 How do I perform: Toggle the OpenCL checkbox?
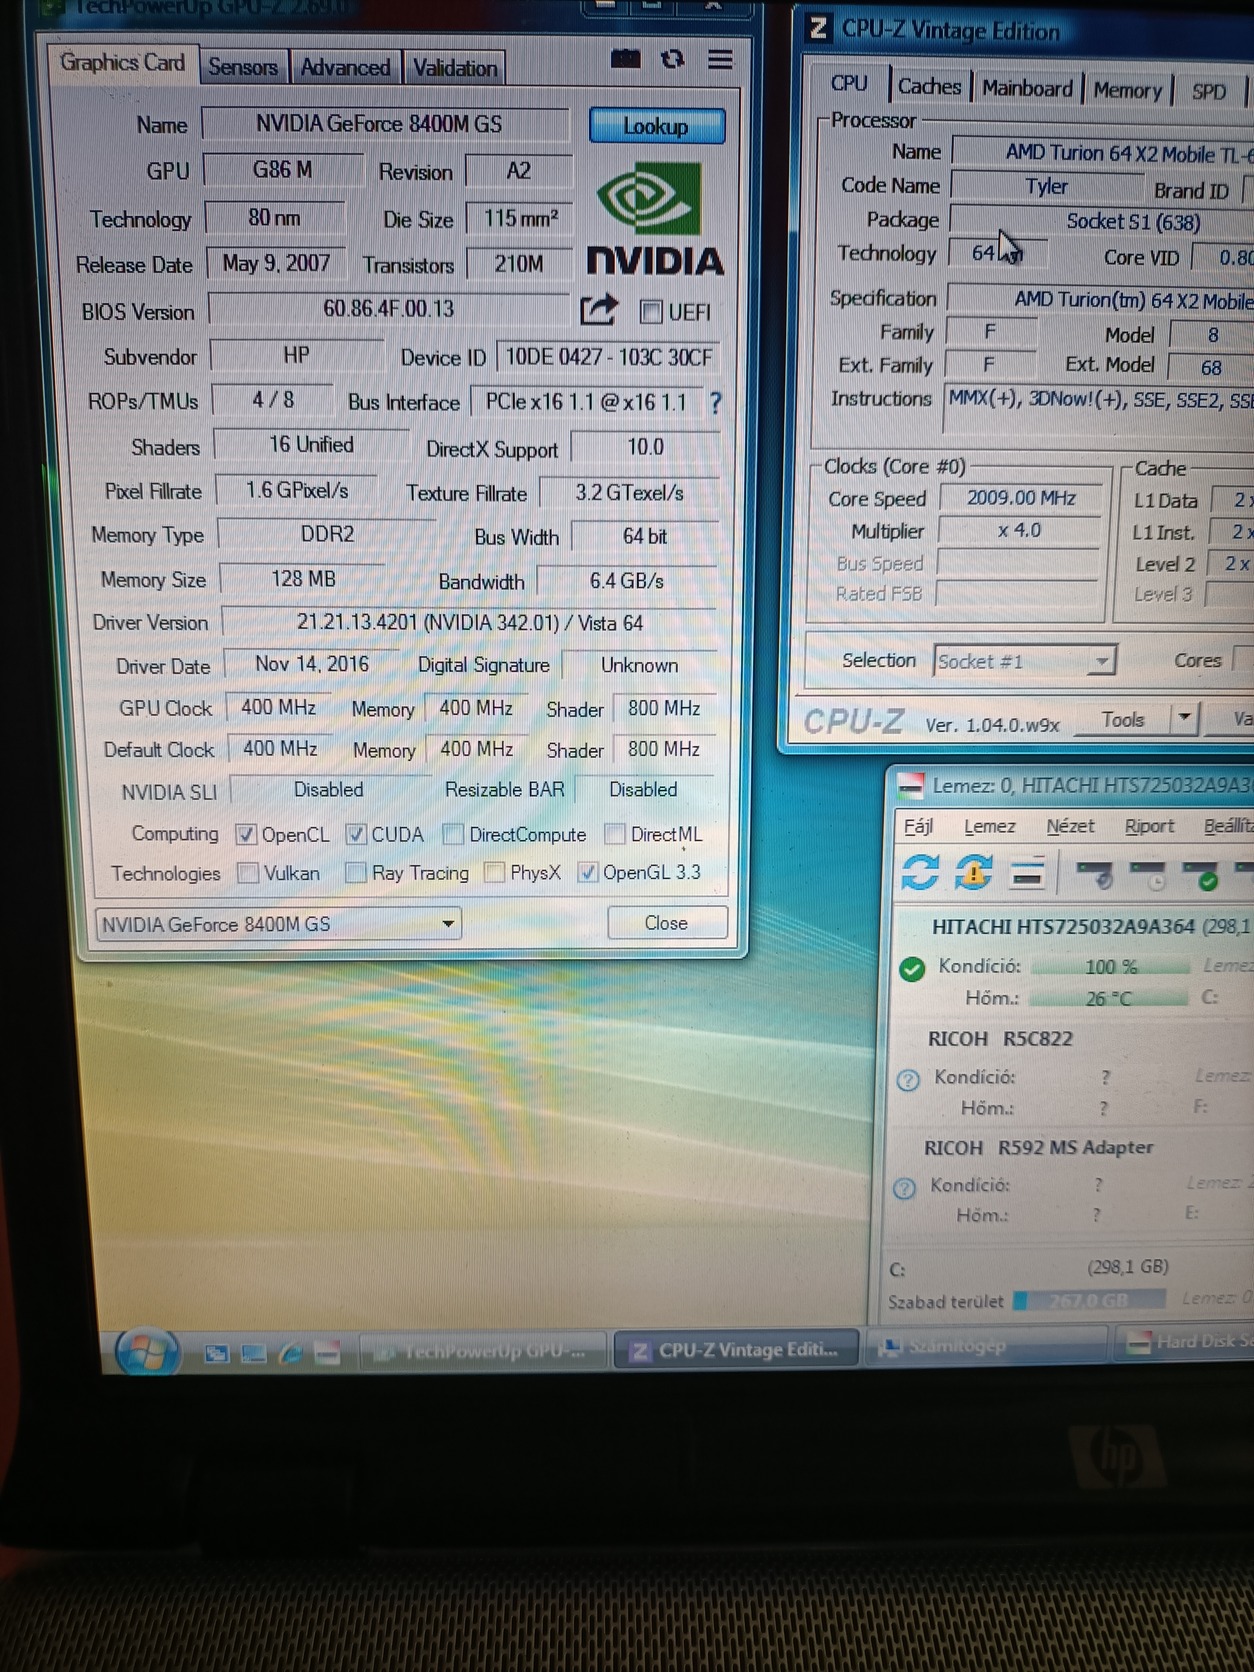(246, 834)
